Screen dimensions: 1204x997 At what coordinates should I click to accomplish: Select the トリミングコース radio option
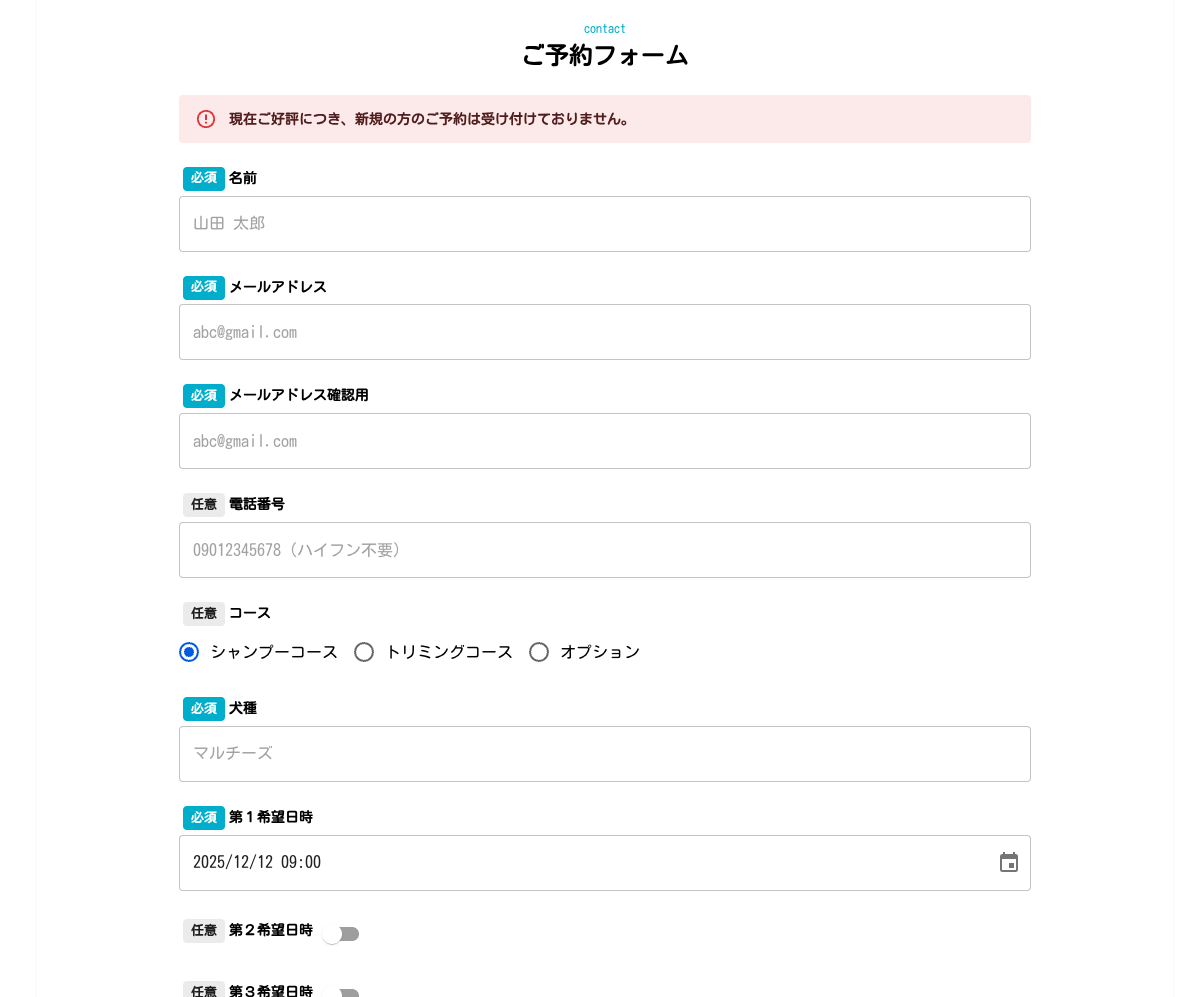[x=364, y=652]
